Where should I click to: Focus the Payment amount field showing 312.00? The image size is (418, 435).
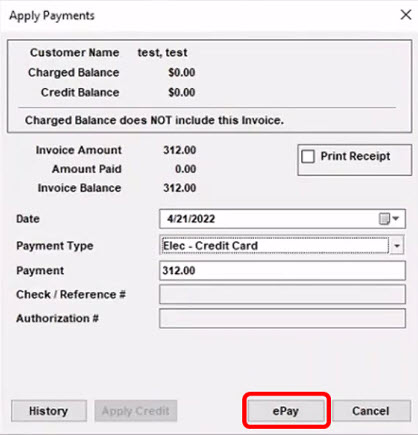282,271
